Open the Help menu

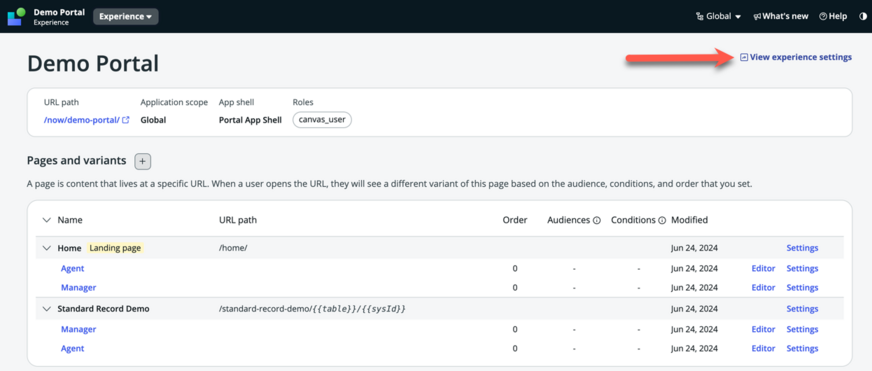click(833, 17)
